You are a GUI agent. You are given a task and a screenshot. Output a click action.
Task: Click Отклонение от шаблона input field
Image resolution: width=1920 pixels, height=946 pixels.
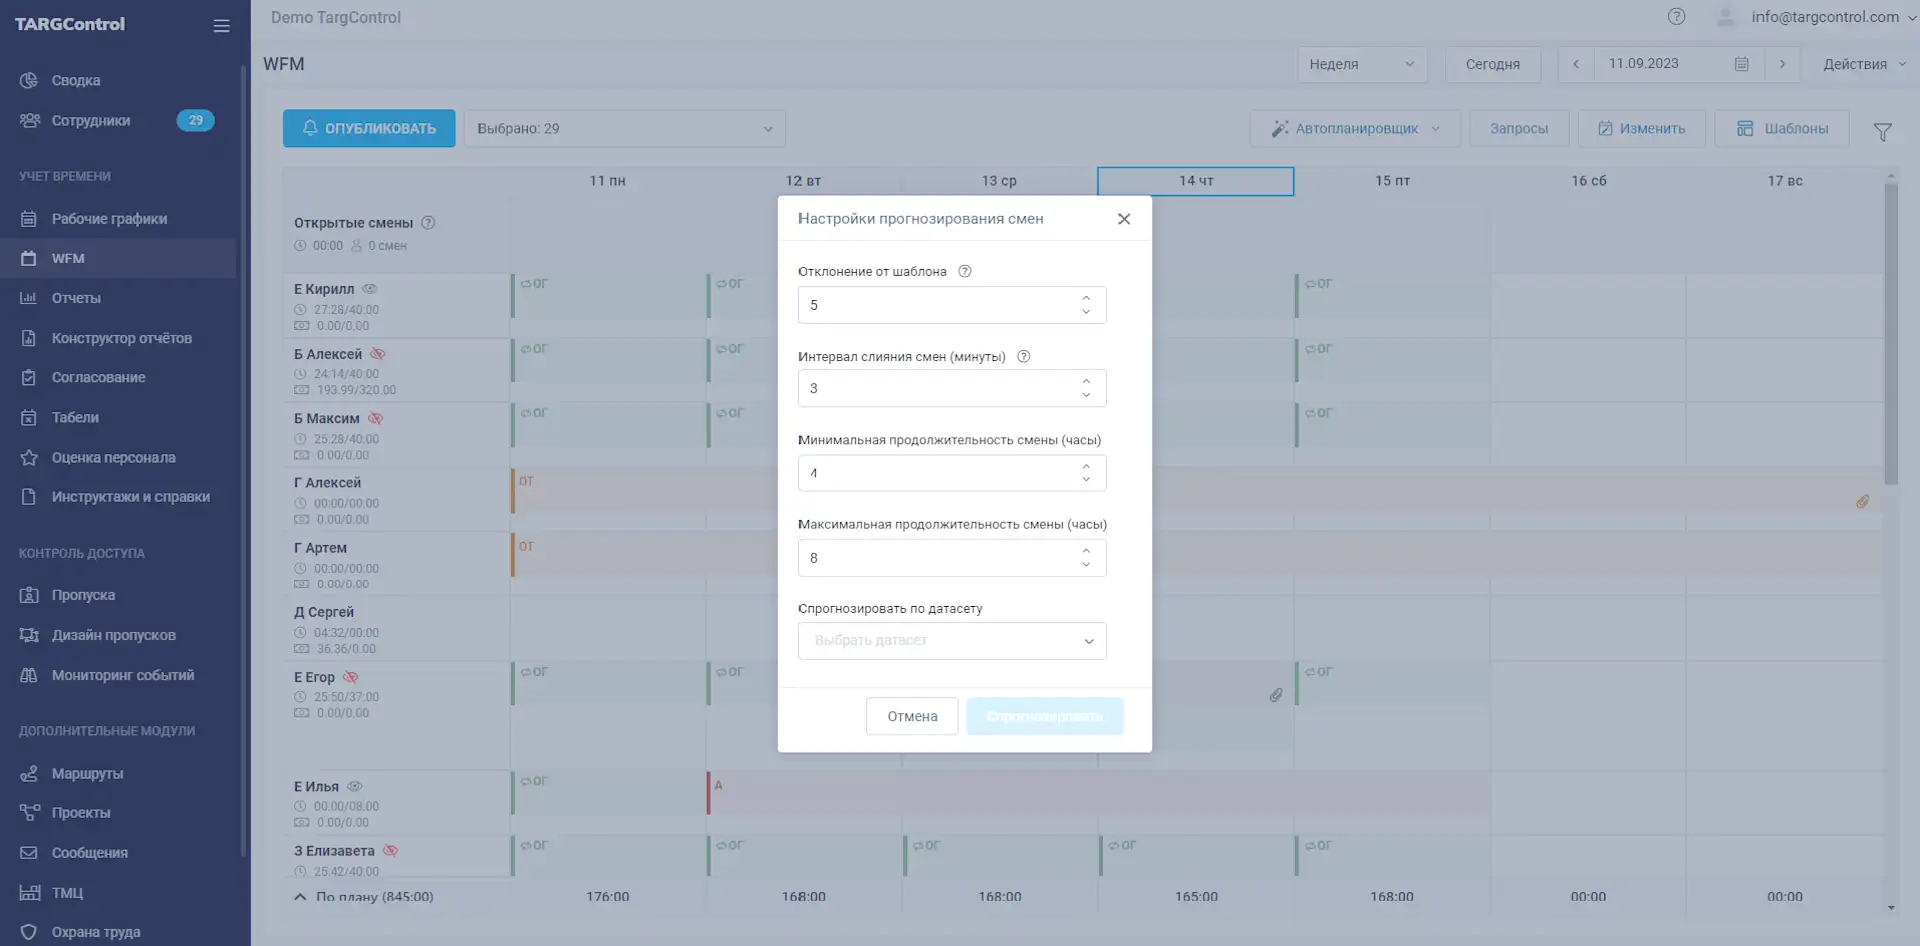[952, 305]
